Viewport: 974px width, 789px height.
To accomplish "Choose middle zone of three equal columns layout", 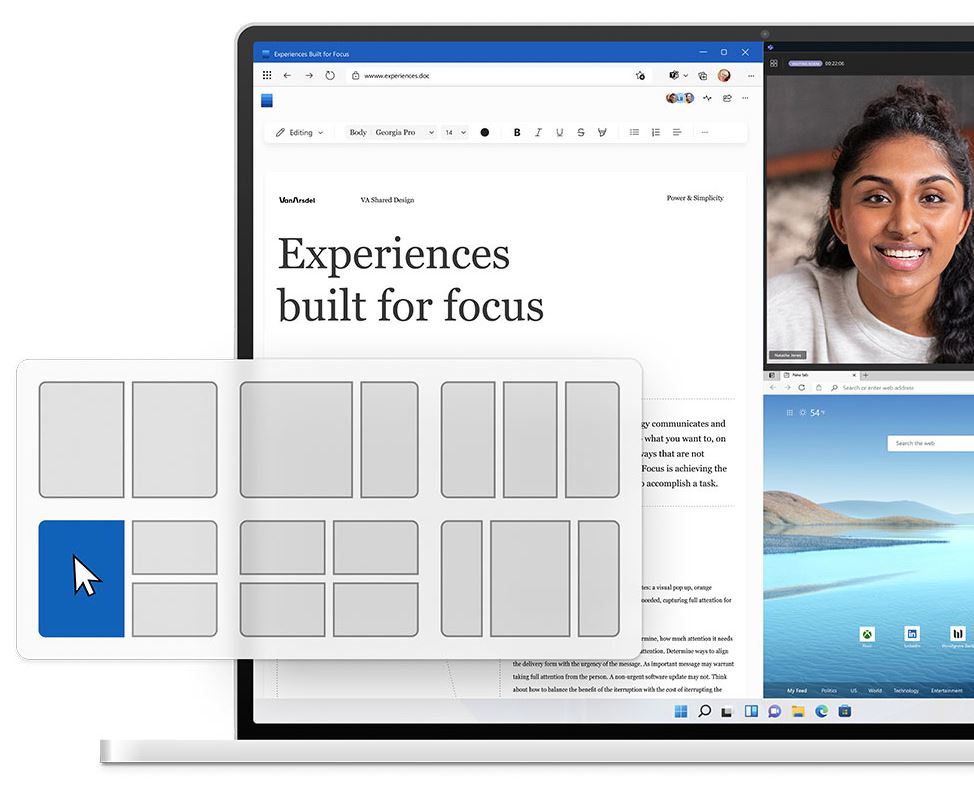I will point(530,440).
